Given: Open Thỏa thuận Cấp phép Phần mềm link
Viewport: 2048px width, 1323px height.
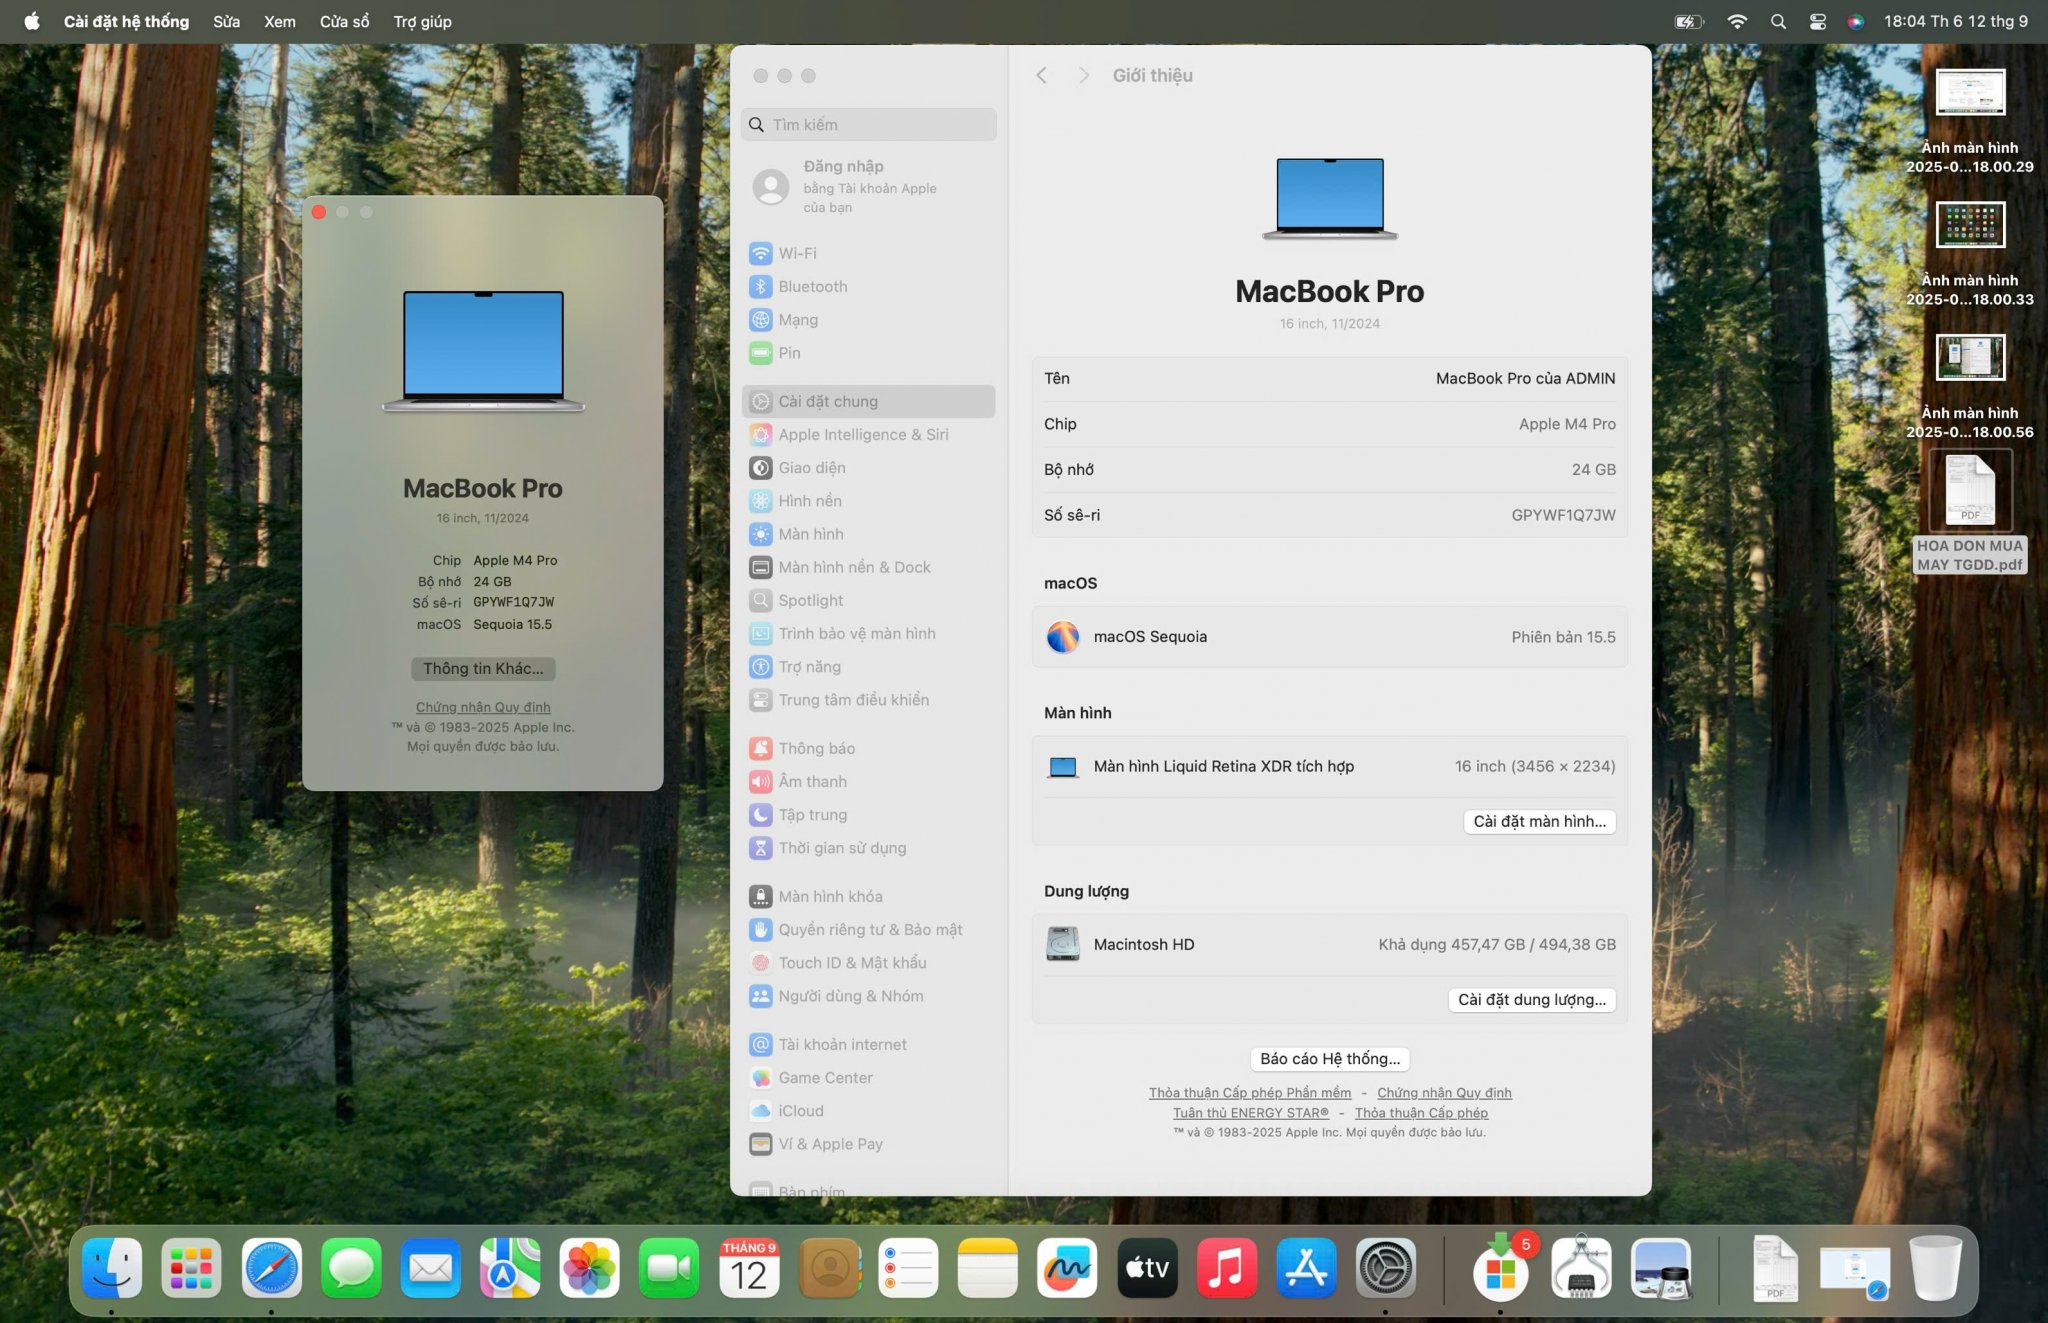Looking at the screenshot, I should pyautogui.click(x=1249, y=1092).
